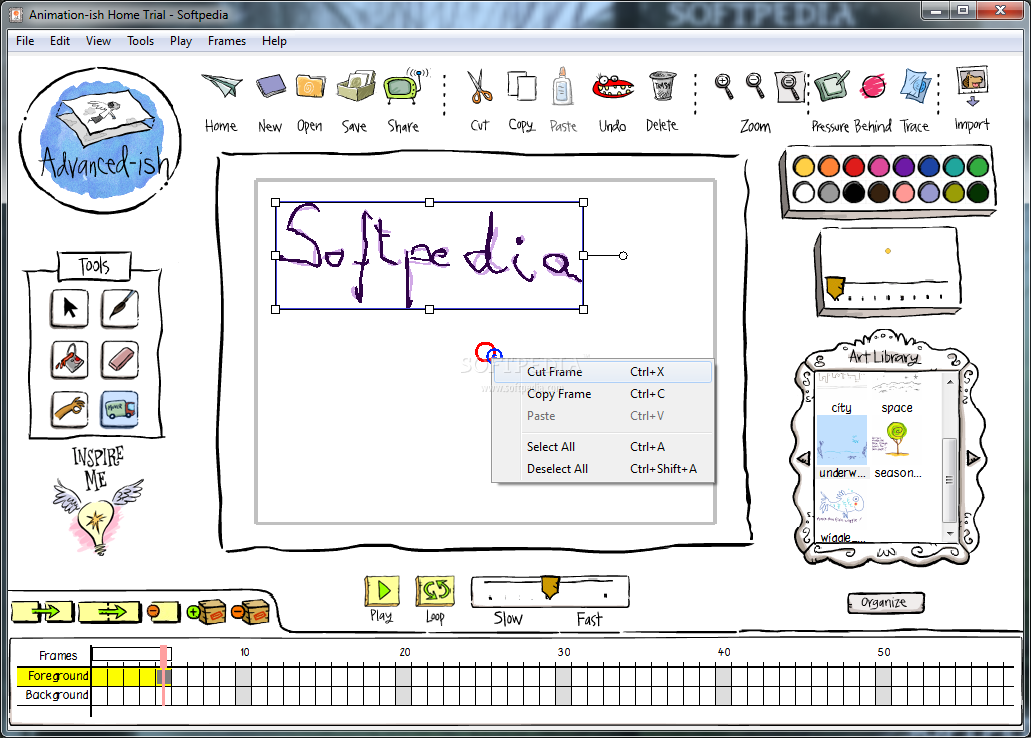The height and width of the screenshot is (738, 1031).
Task: Open the Frames menu
Action: point(227,41)
